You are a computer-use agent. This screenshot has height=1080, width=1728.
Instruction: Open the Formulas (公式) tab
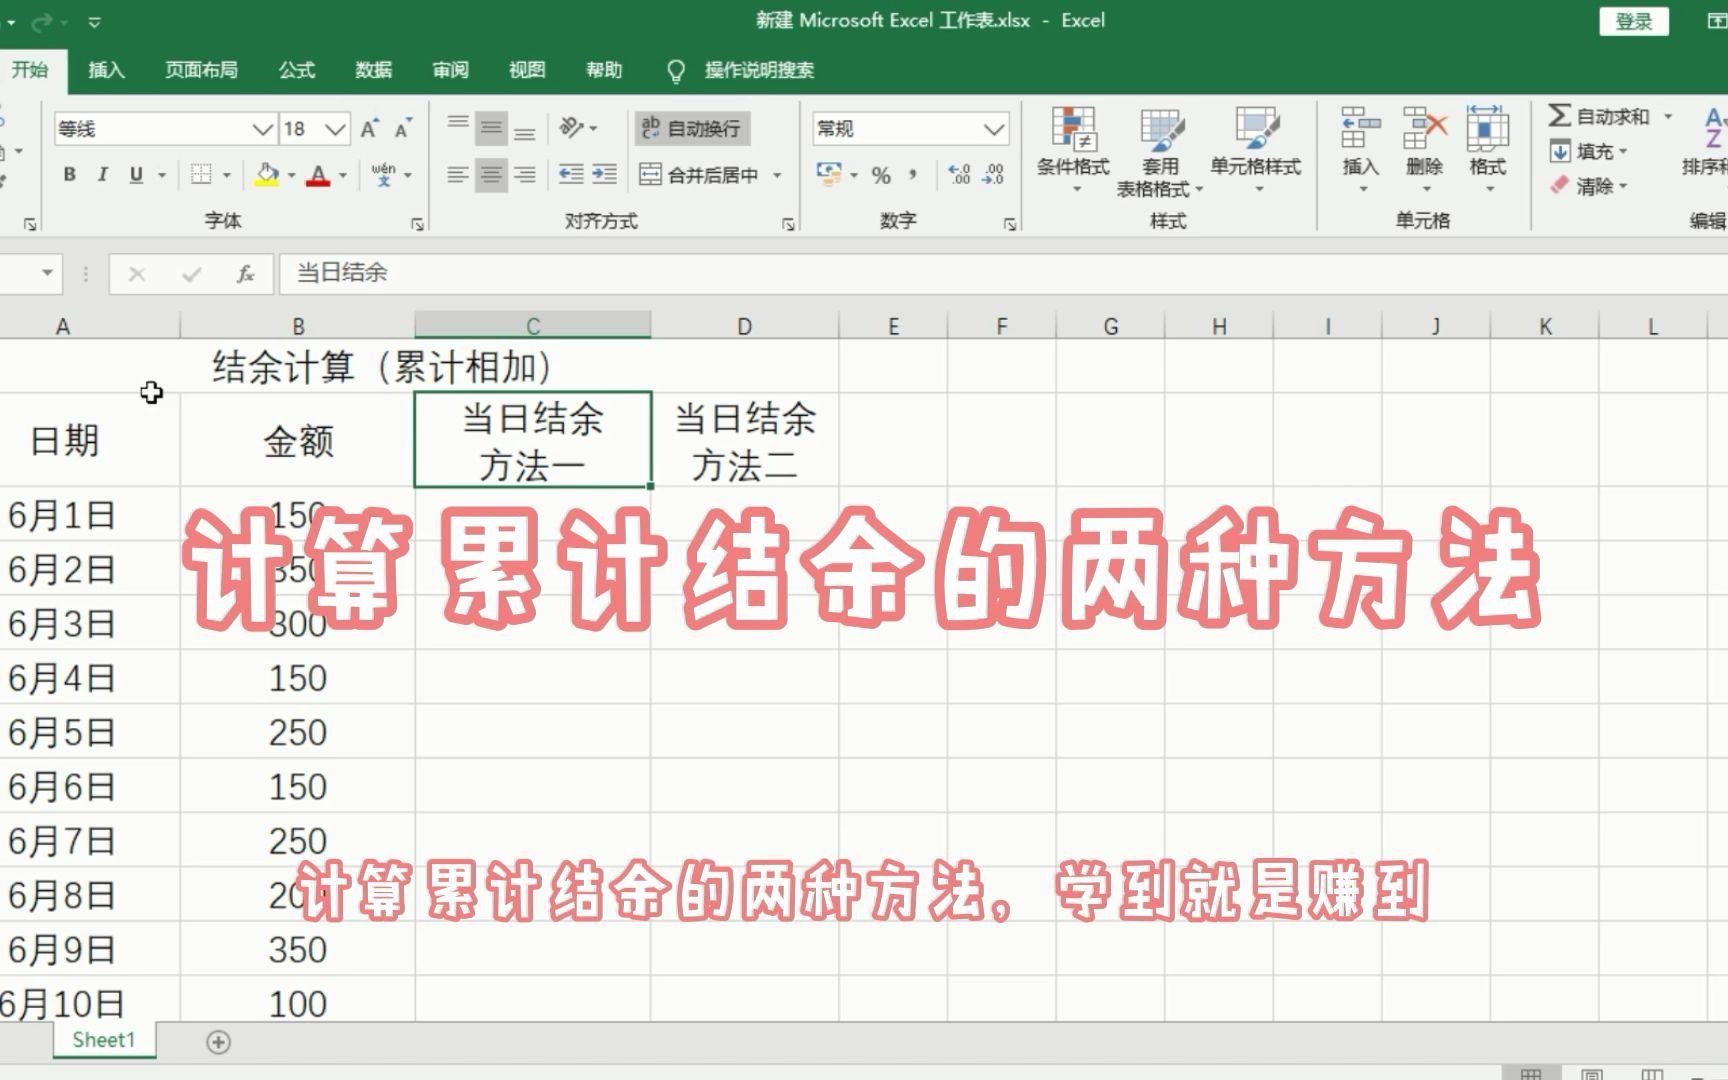pyautogui.click(x=296, y=70)
